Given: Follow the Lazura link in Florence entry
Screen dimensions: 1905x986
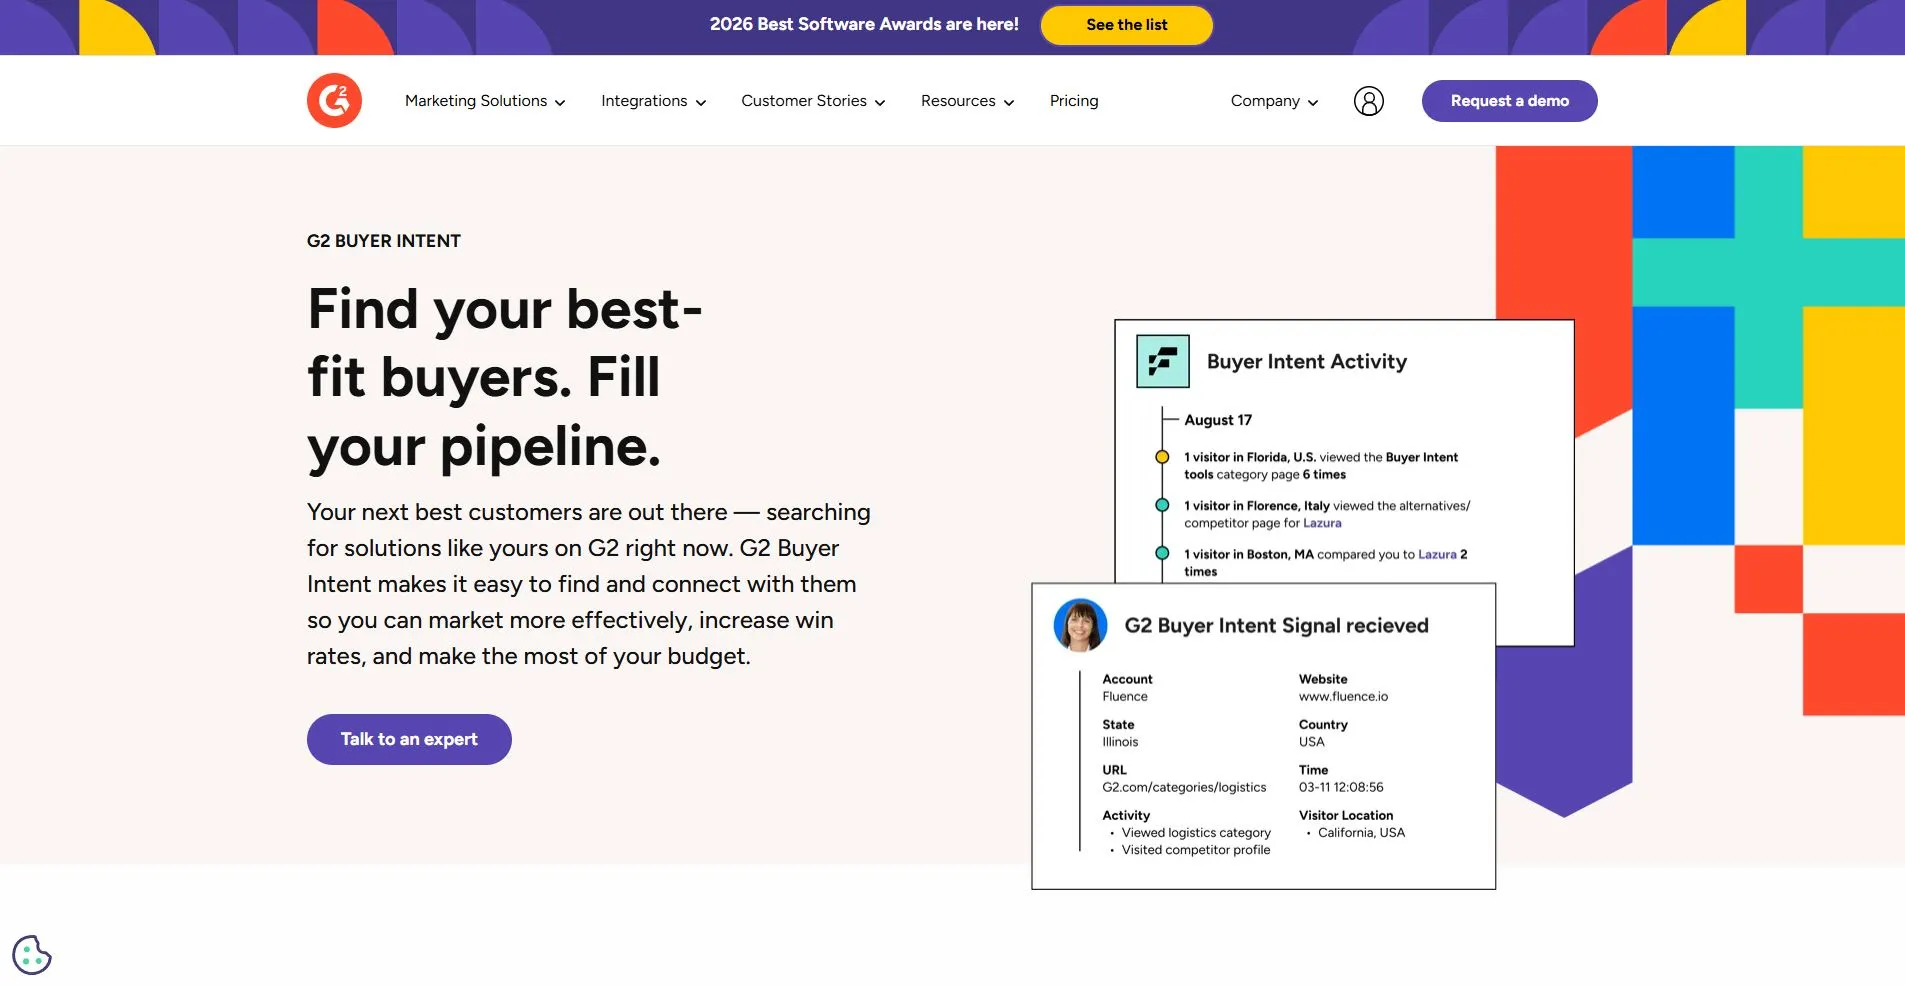Looking at the screenshot, I should [x=1322, y=523].
